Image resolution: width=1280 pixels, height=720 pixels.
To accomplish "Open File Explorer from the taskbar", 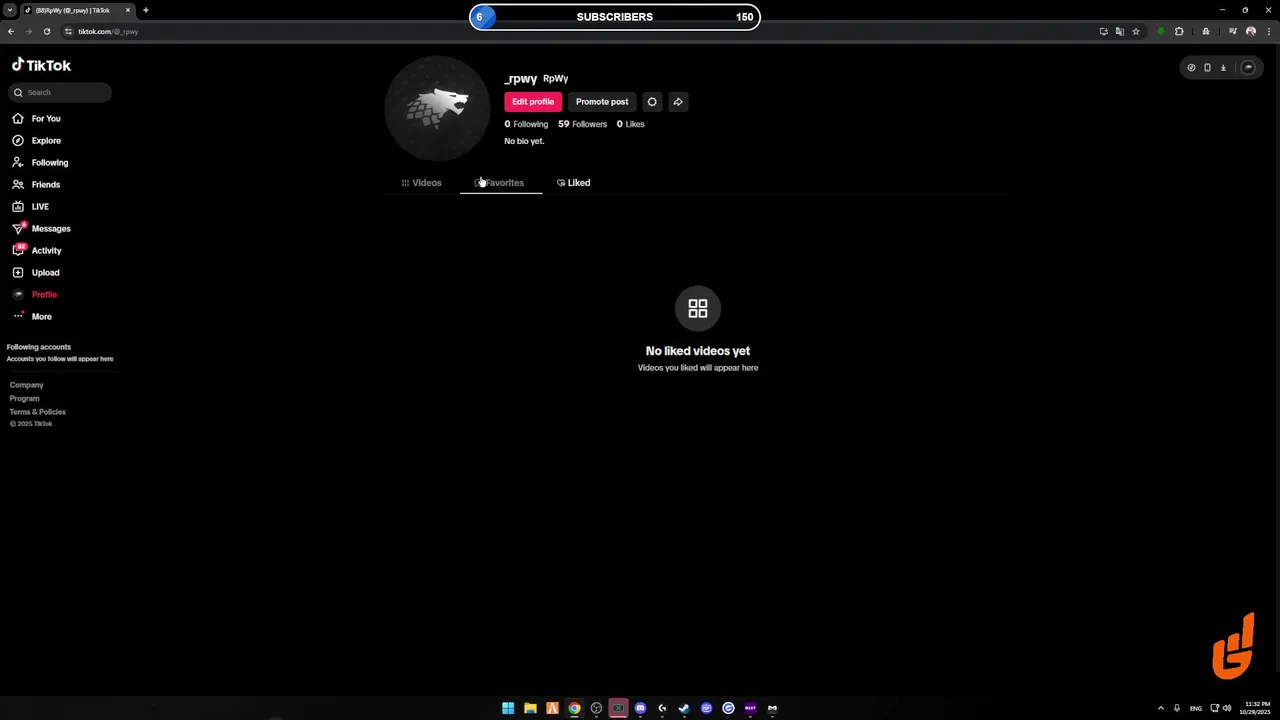I will click(530, 708).
